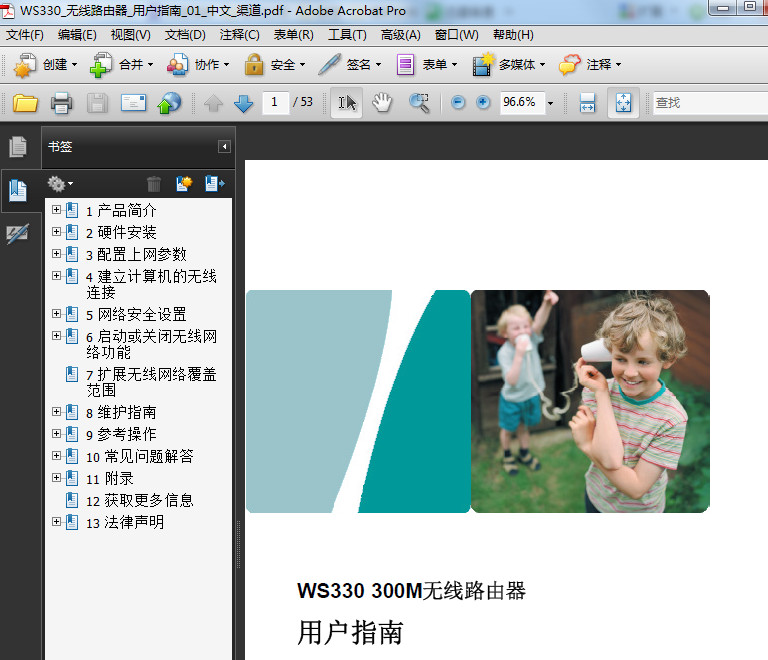Expand bookmark 10 常见问题解答
The height and width of the screenshot is (660, 768).
click(56, 455)
